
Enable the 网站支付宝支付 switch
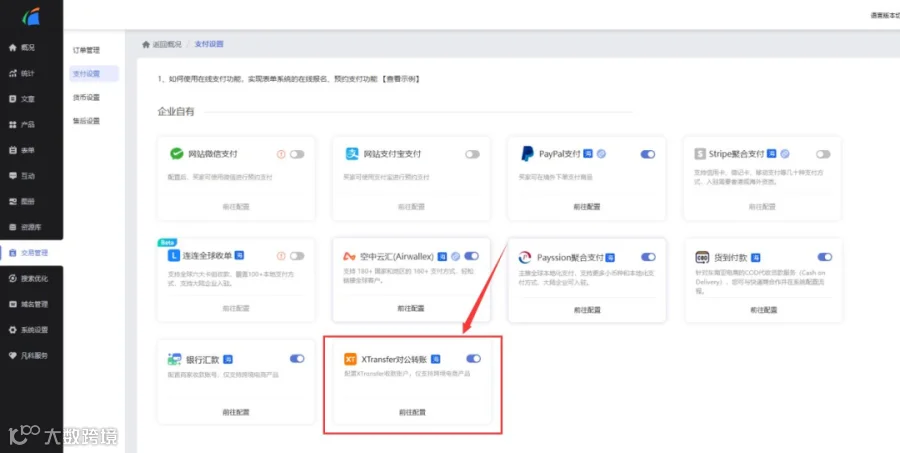[472, 154]
